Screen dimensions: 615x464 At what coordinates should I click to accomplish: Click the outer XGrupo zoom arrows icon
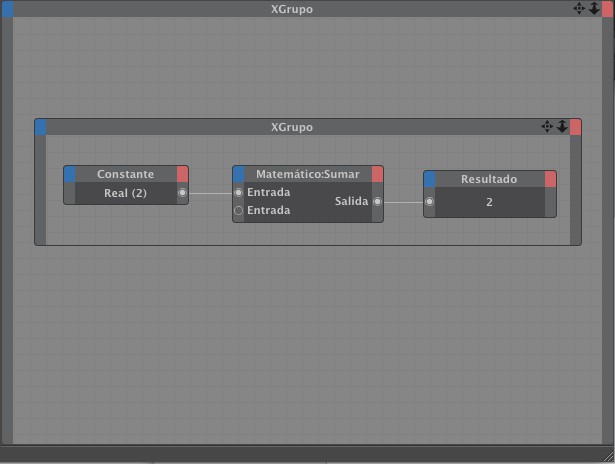tap(594, 8)
